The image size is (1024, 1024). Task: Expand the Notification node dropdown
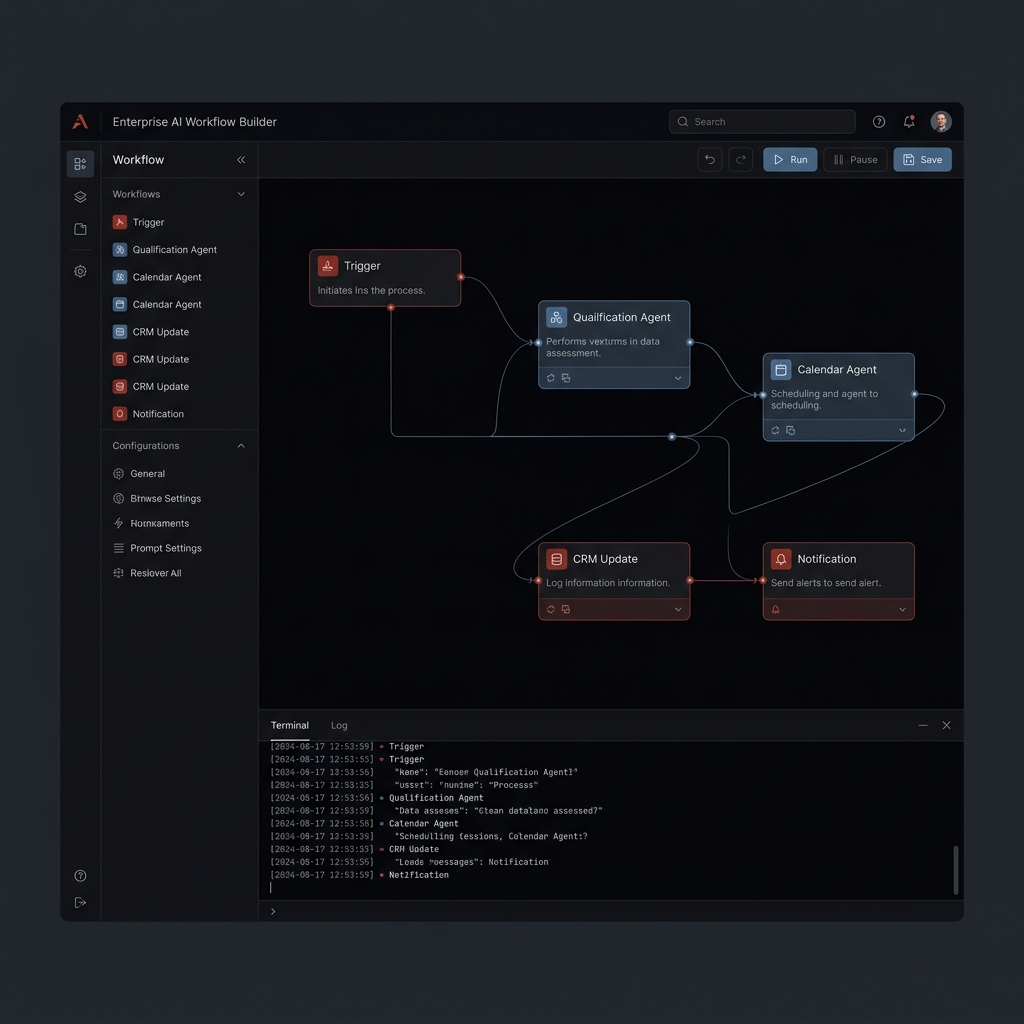coord(902,608)
